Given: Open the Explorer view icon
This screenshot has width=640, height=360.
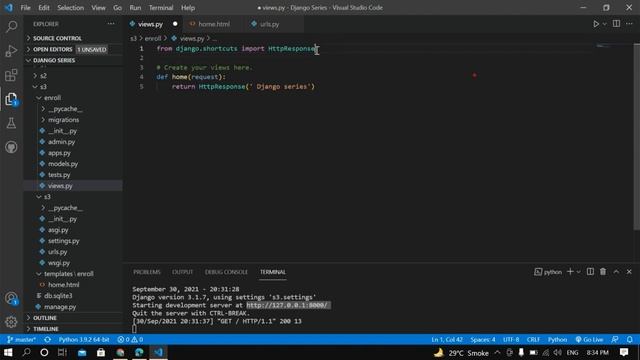Looking at the screenshot, I should [x=11, y=99].
